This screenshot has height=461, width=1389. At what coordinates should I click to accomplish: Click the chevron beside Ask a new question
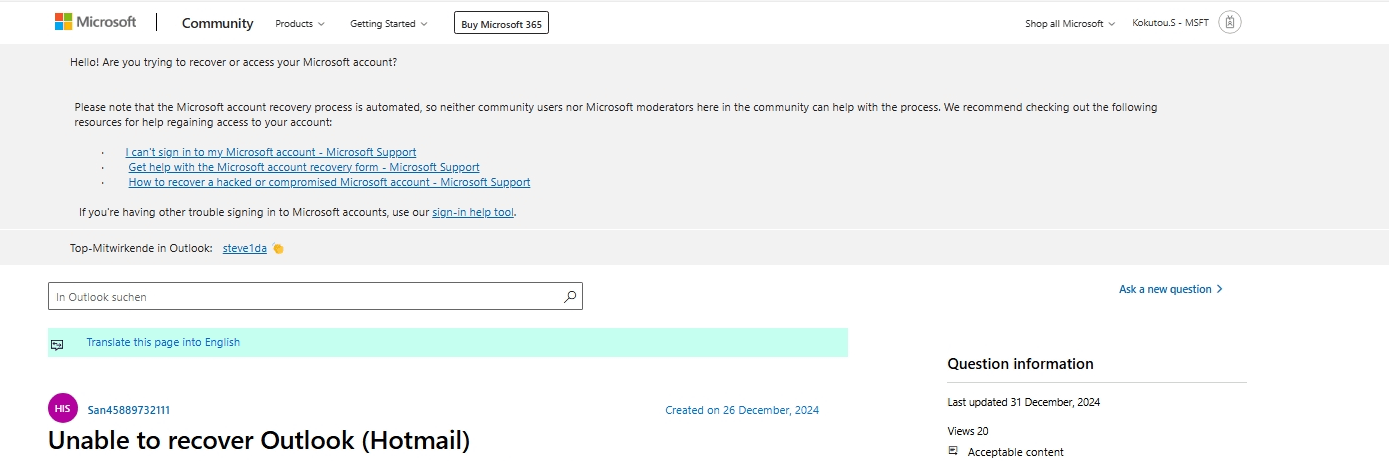click(x=1219, y=289)
